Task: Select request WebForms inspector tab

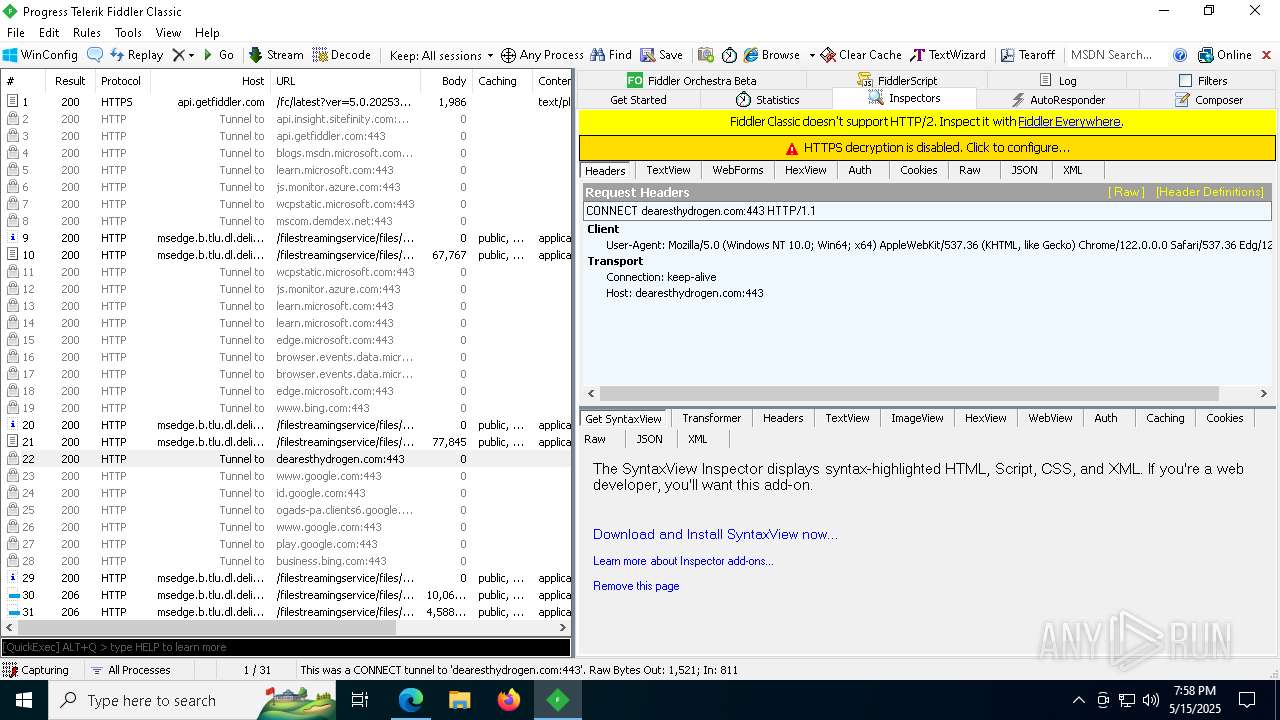Action: coord(738,170)
